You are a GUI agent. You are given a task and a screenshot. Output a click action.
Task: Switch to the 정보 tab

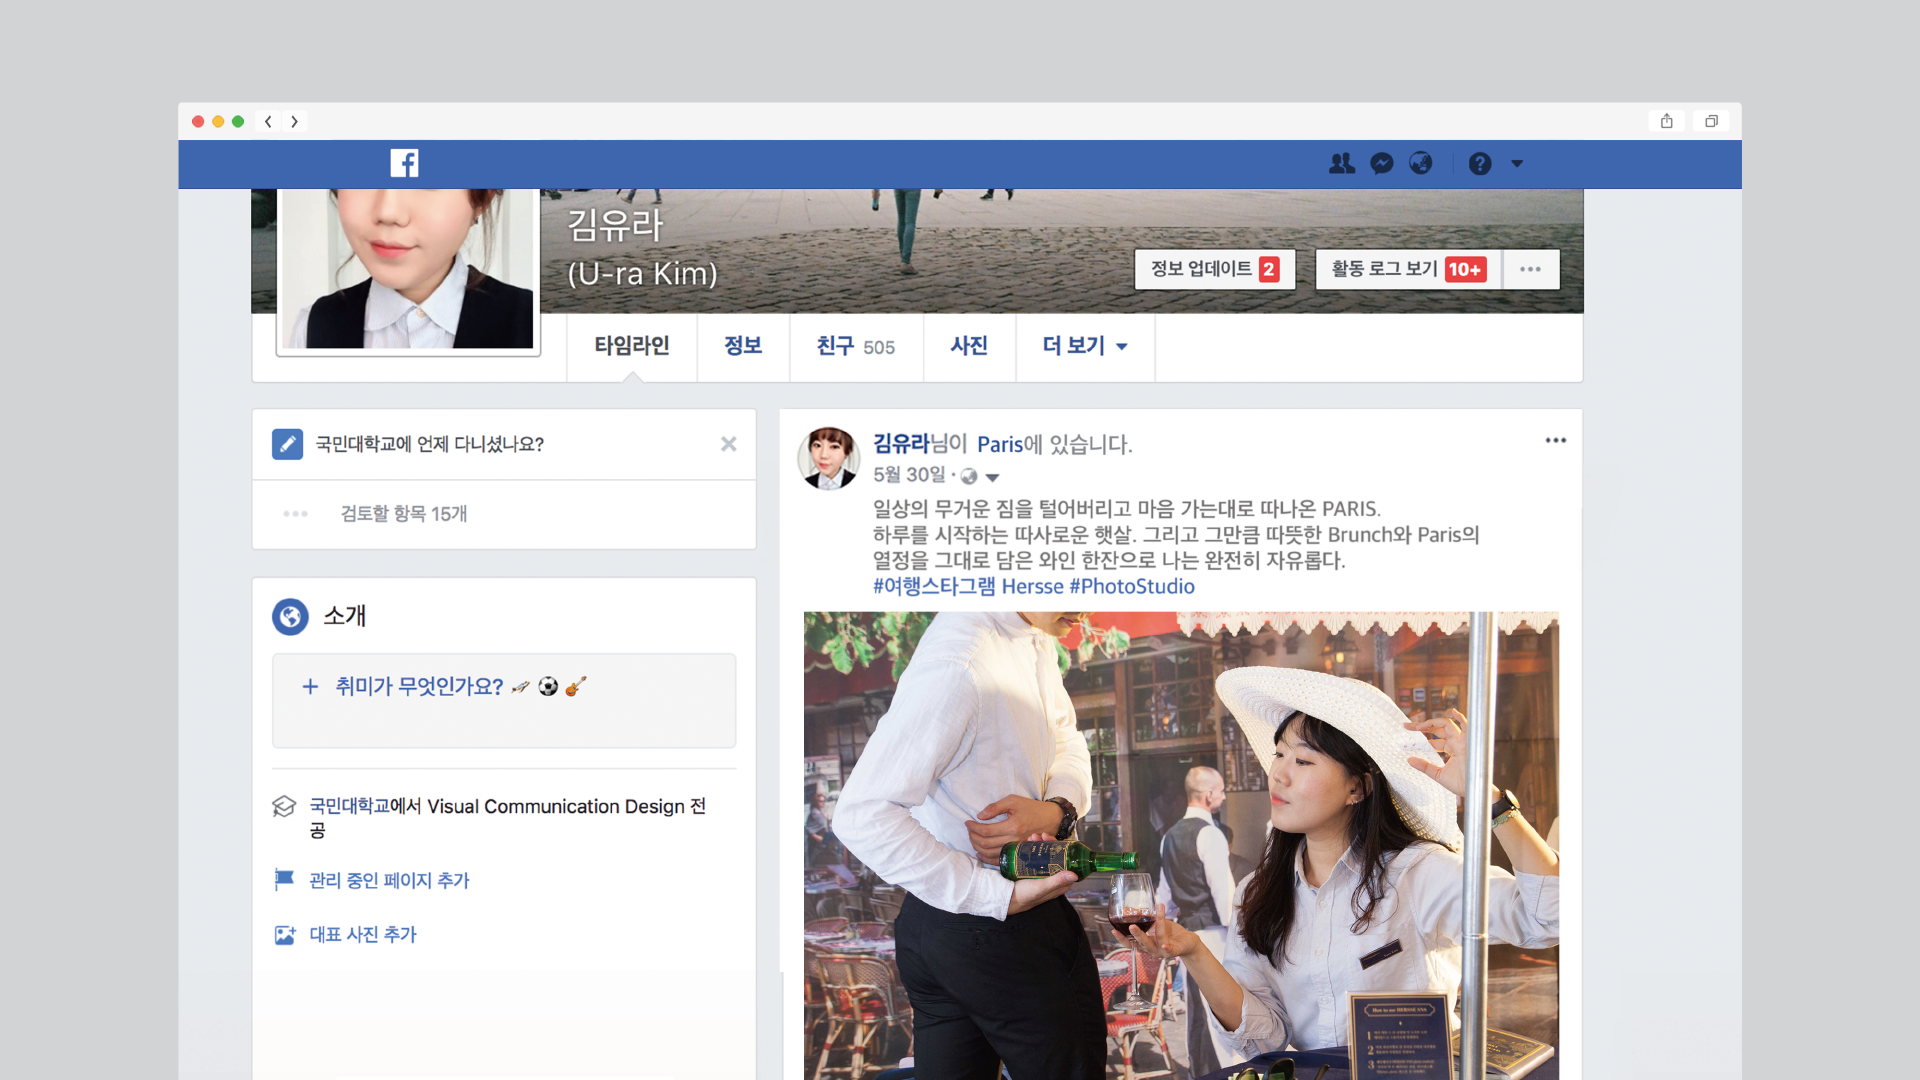tap(742, 346)
